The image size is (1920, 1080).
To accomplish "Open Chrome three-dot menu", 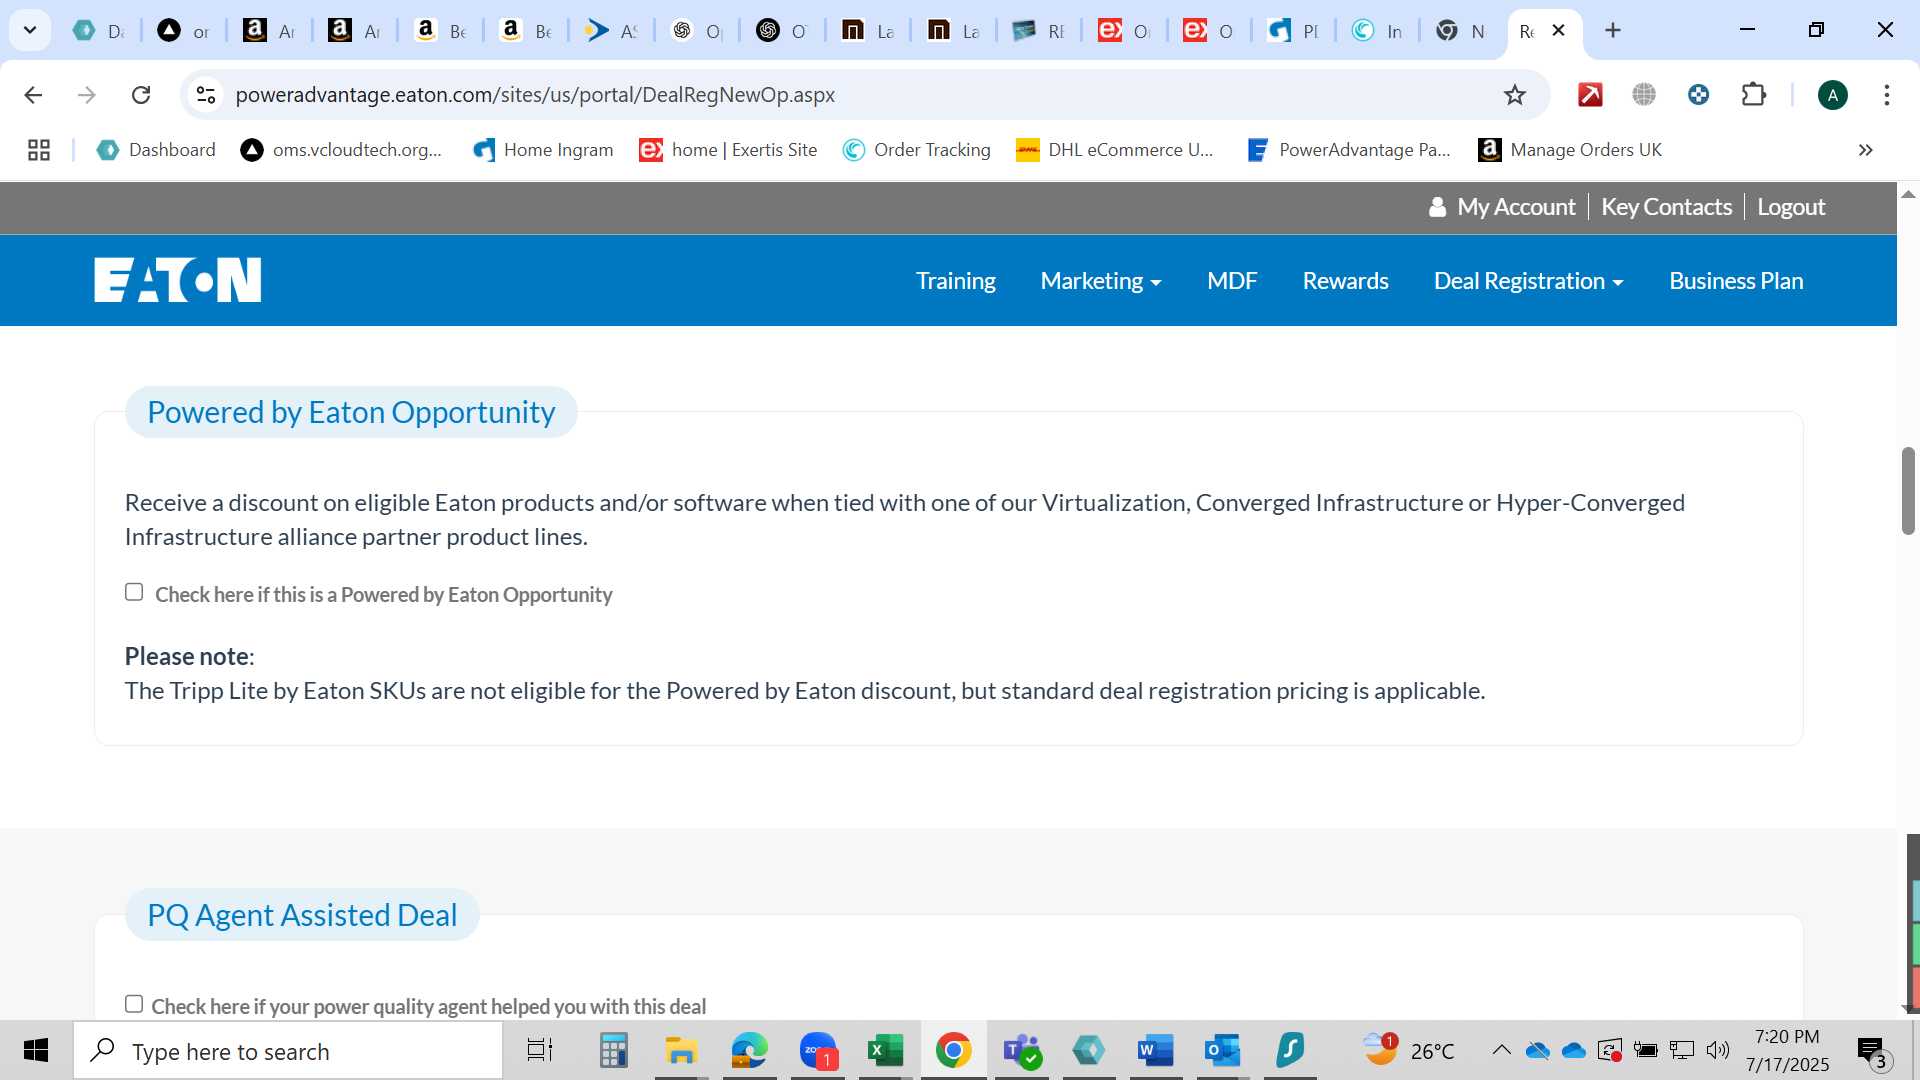I will click(1886, 95).
